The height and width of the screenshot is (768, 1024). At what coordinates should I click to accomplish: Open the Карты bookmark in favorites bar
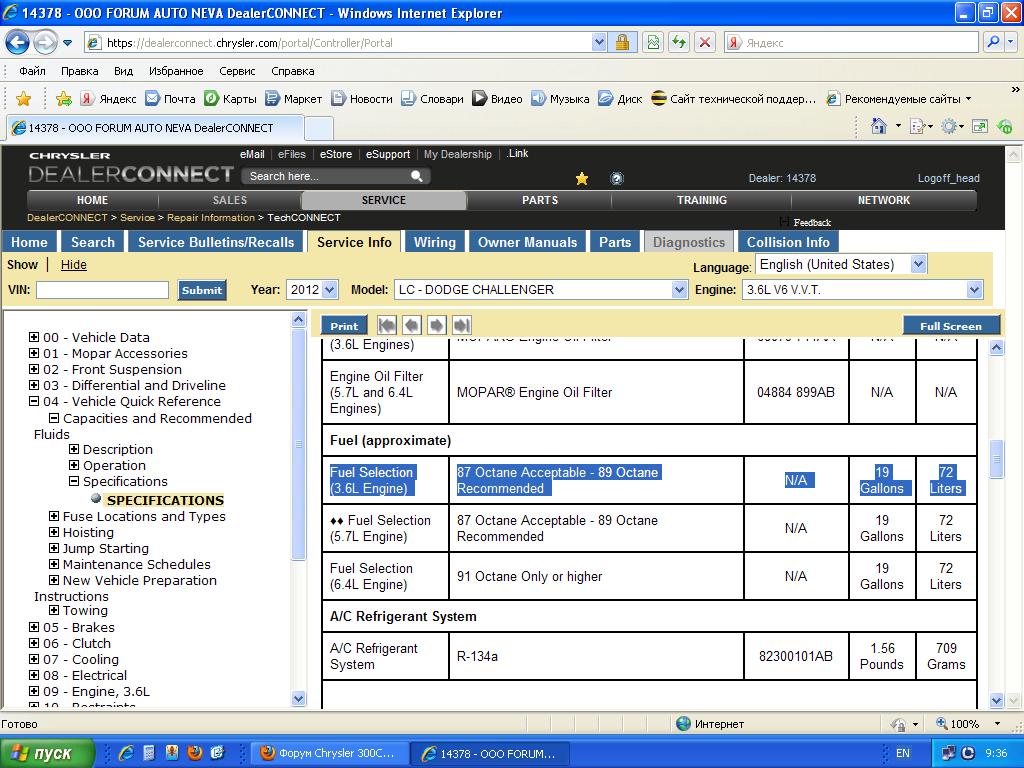pyautogui.click(x=231, y=99)
